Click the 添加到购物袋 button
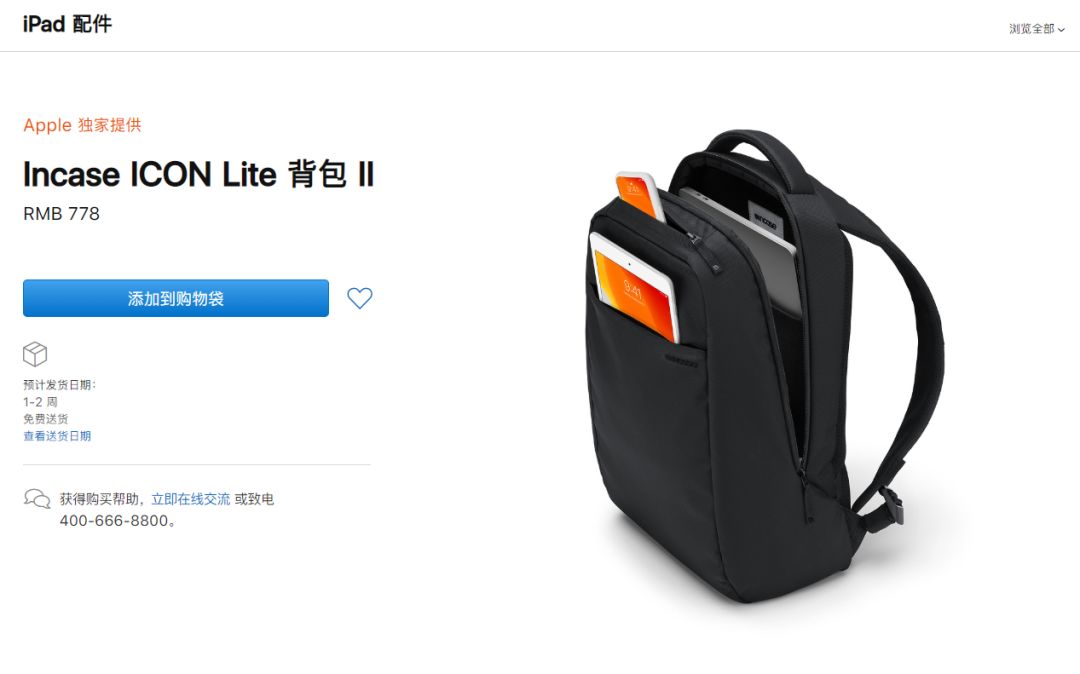This screenshot has height=674, width=1080. click(176, 298)
